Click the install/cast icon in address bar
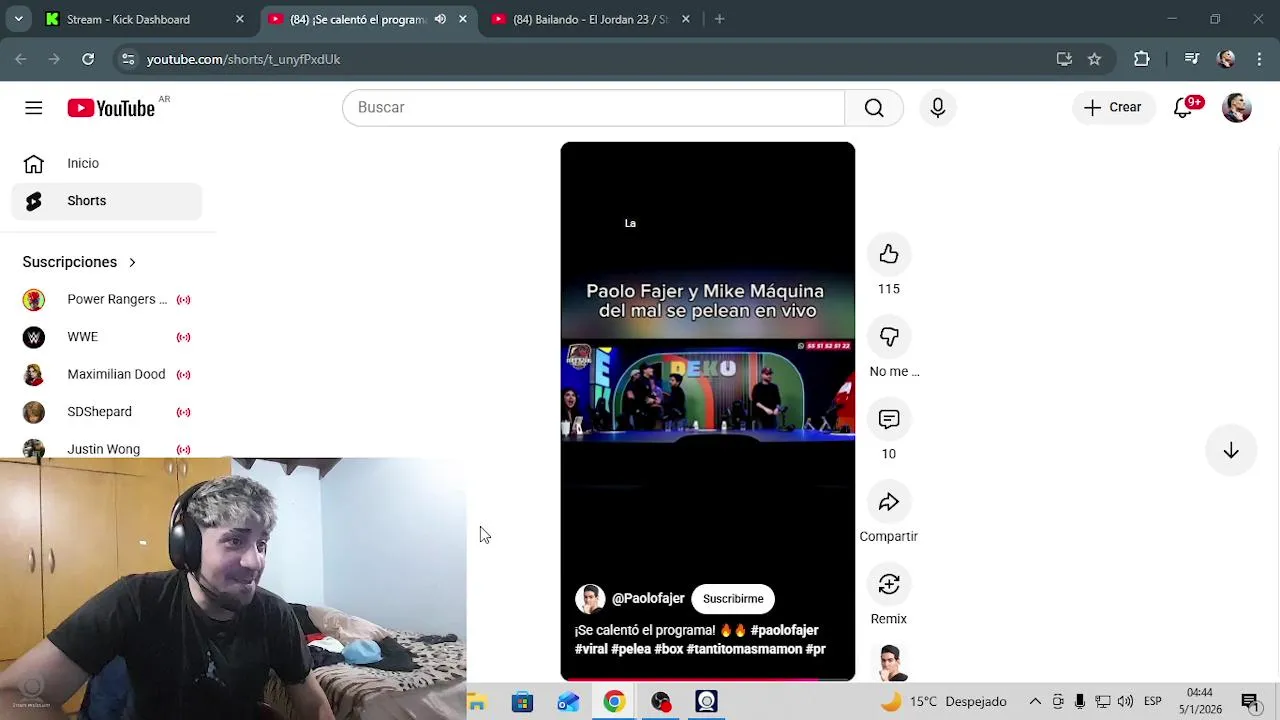The width and height of the screenshot is (1280, 720). point(1064,59)
